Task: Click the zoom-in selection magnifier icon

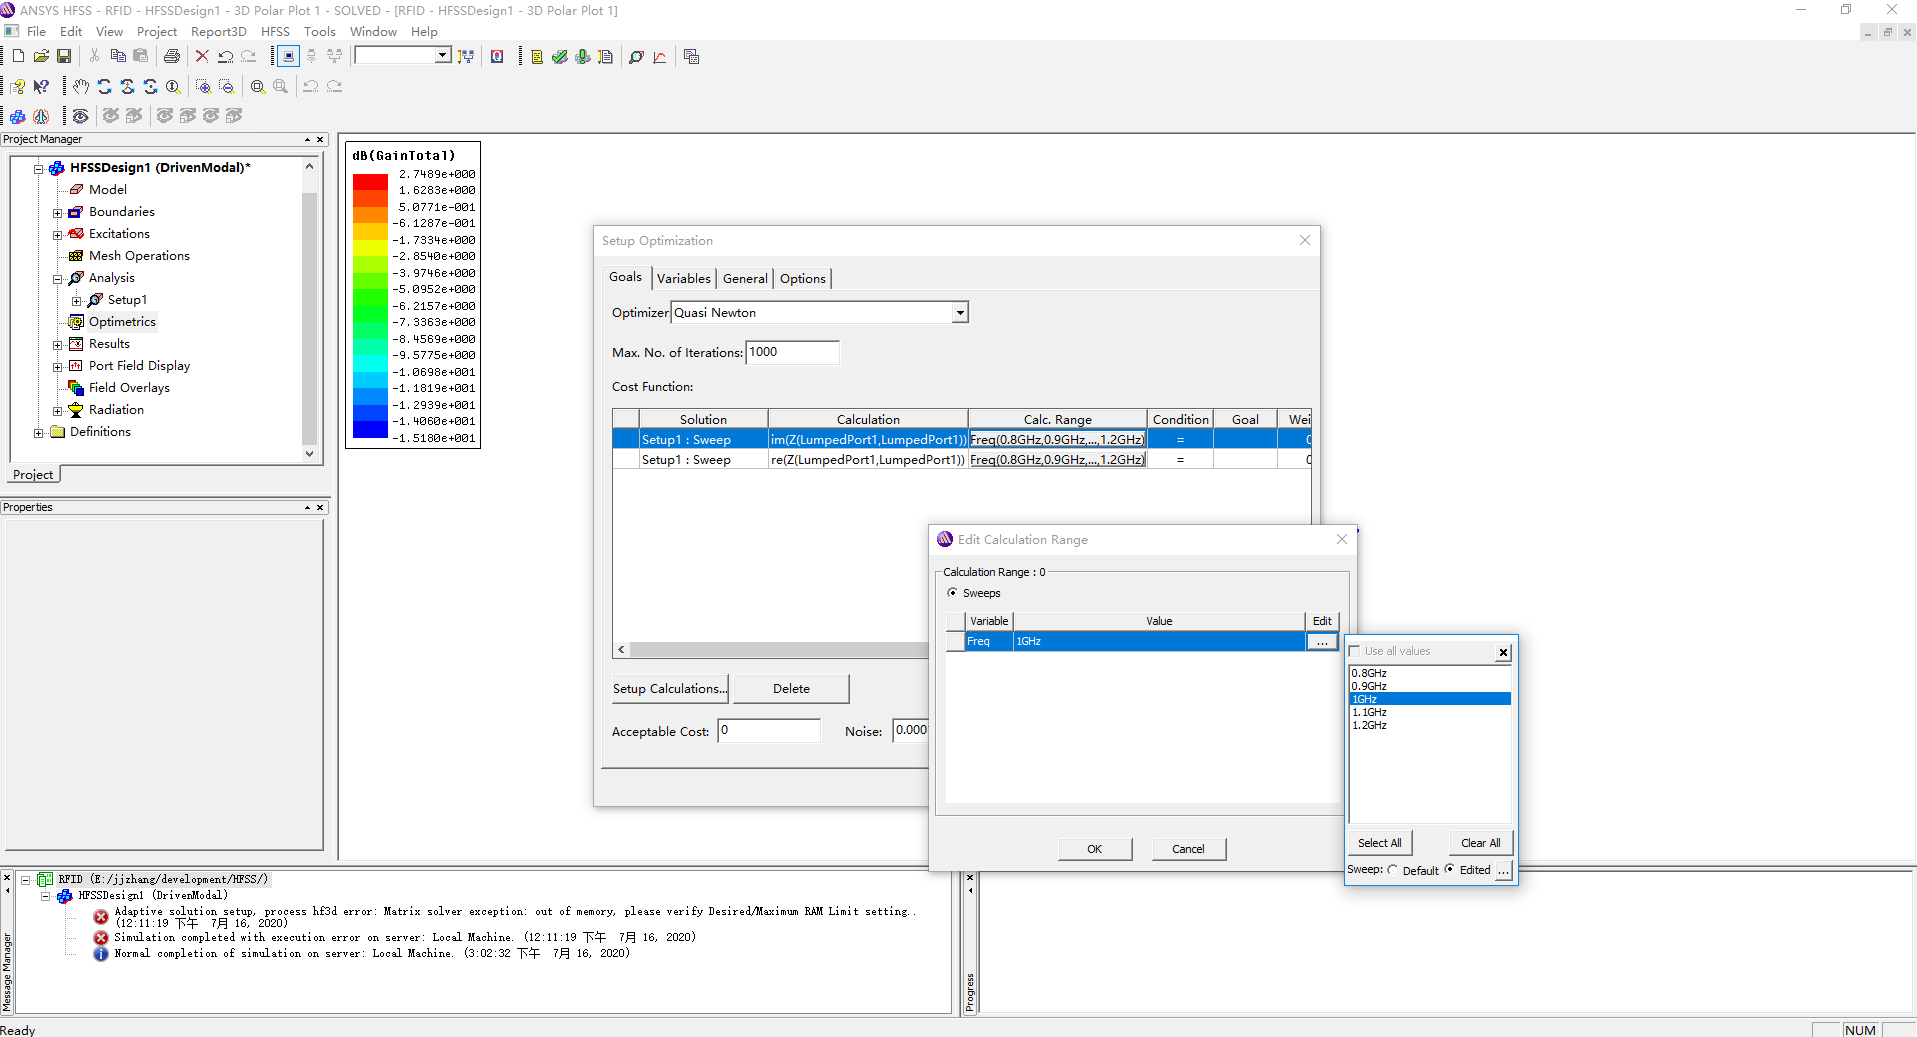Action: tap(203, 87)
